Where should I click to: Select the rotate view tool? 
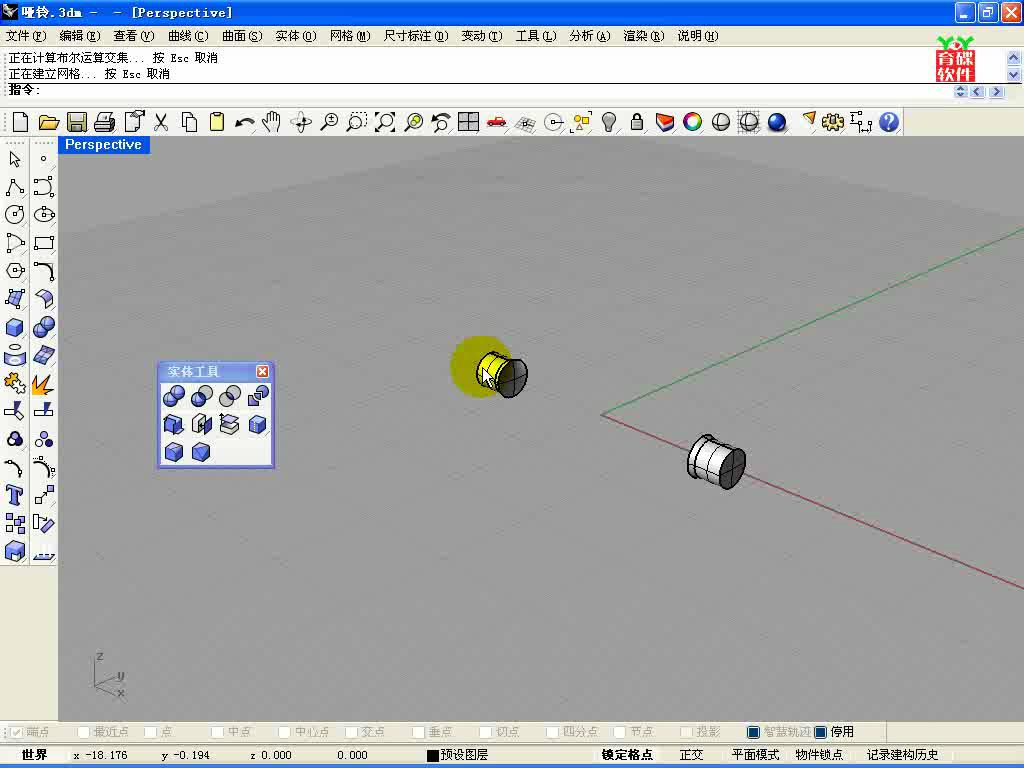point(301,122)
